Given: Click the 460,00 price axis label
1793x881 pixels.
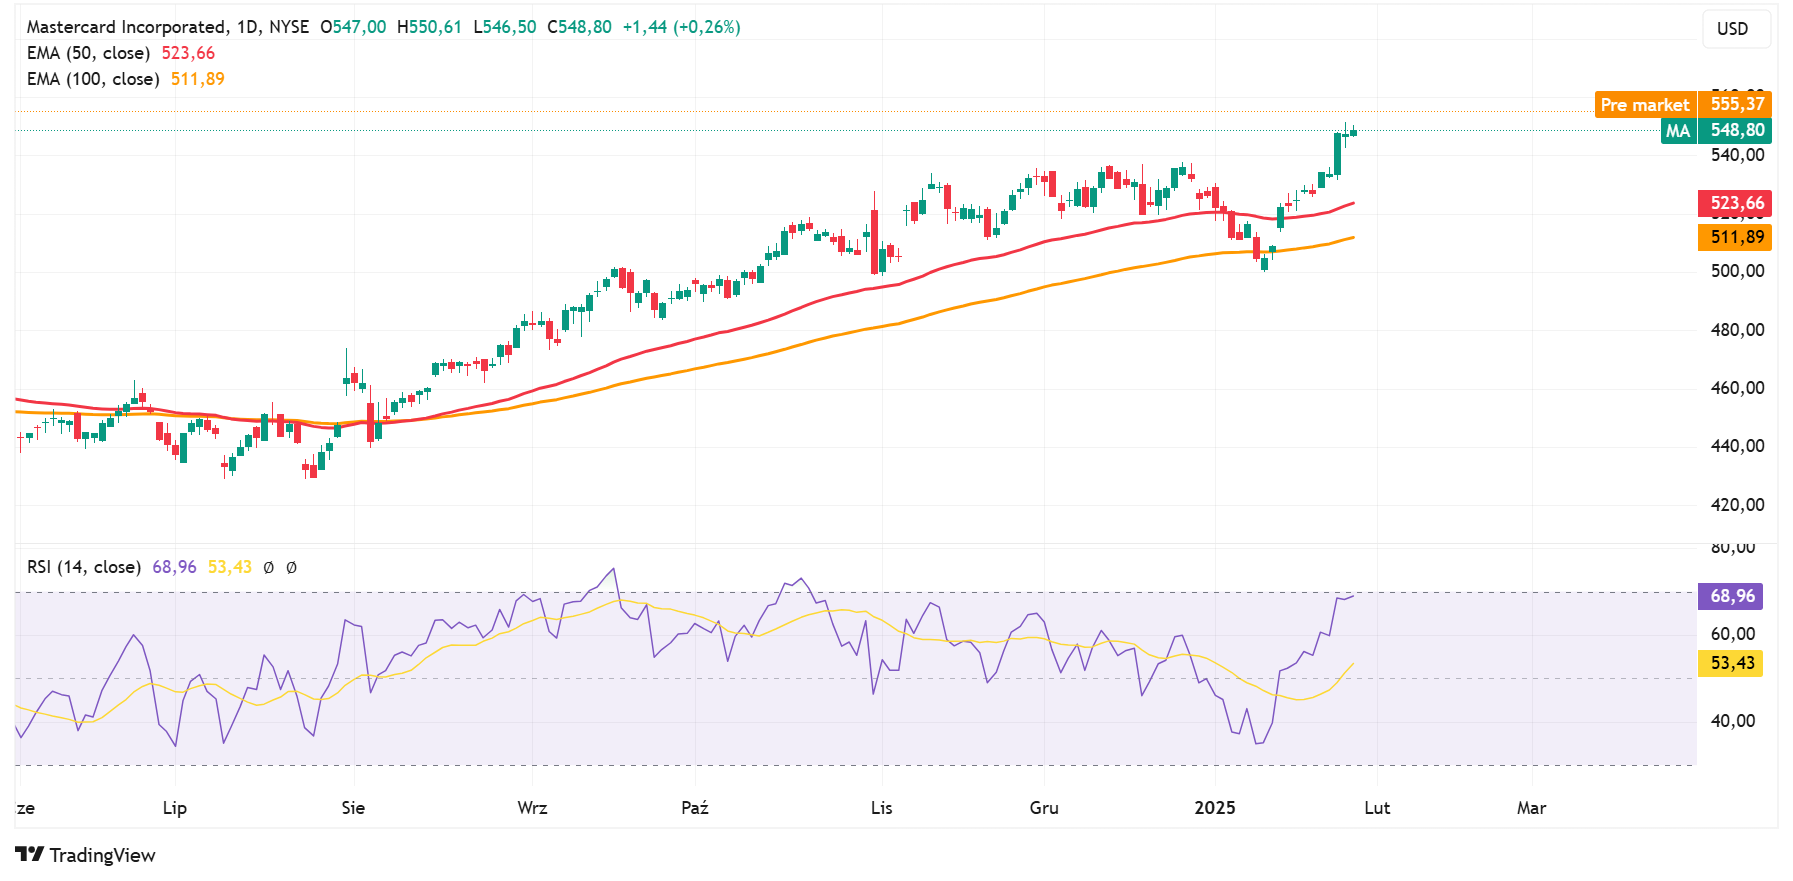Looking at the screenshot, I should pyautogui.click(x=1738, y=388).
